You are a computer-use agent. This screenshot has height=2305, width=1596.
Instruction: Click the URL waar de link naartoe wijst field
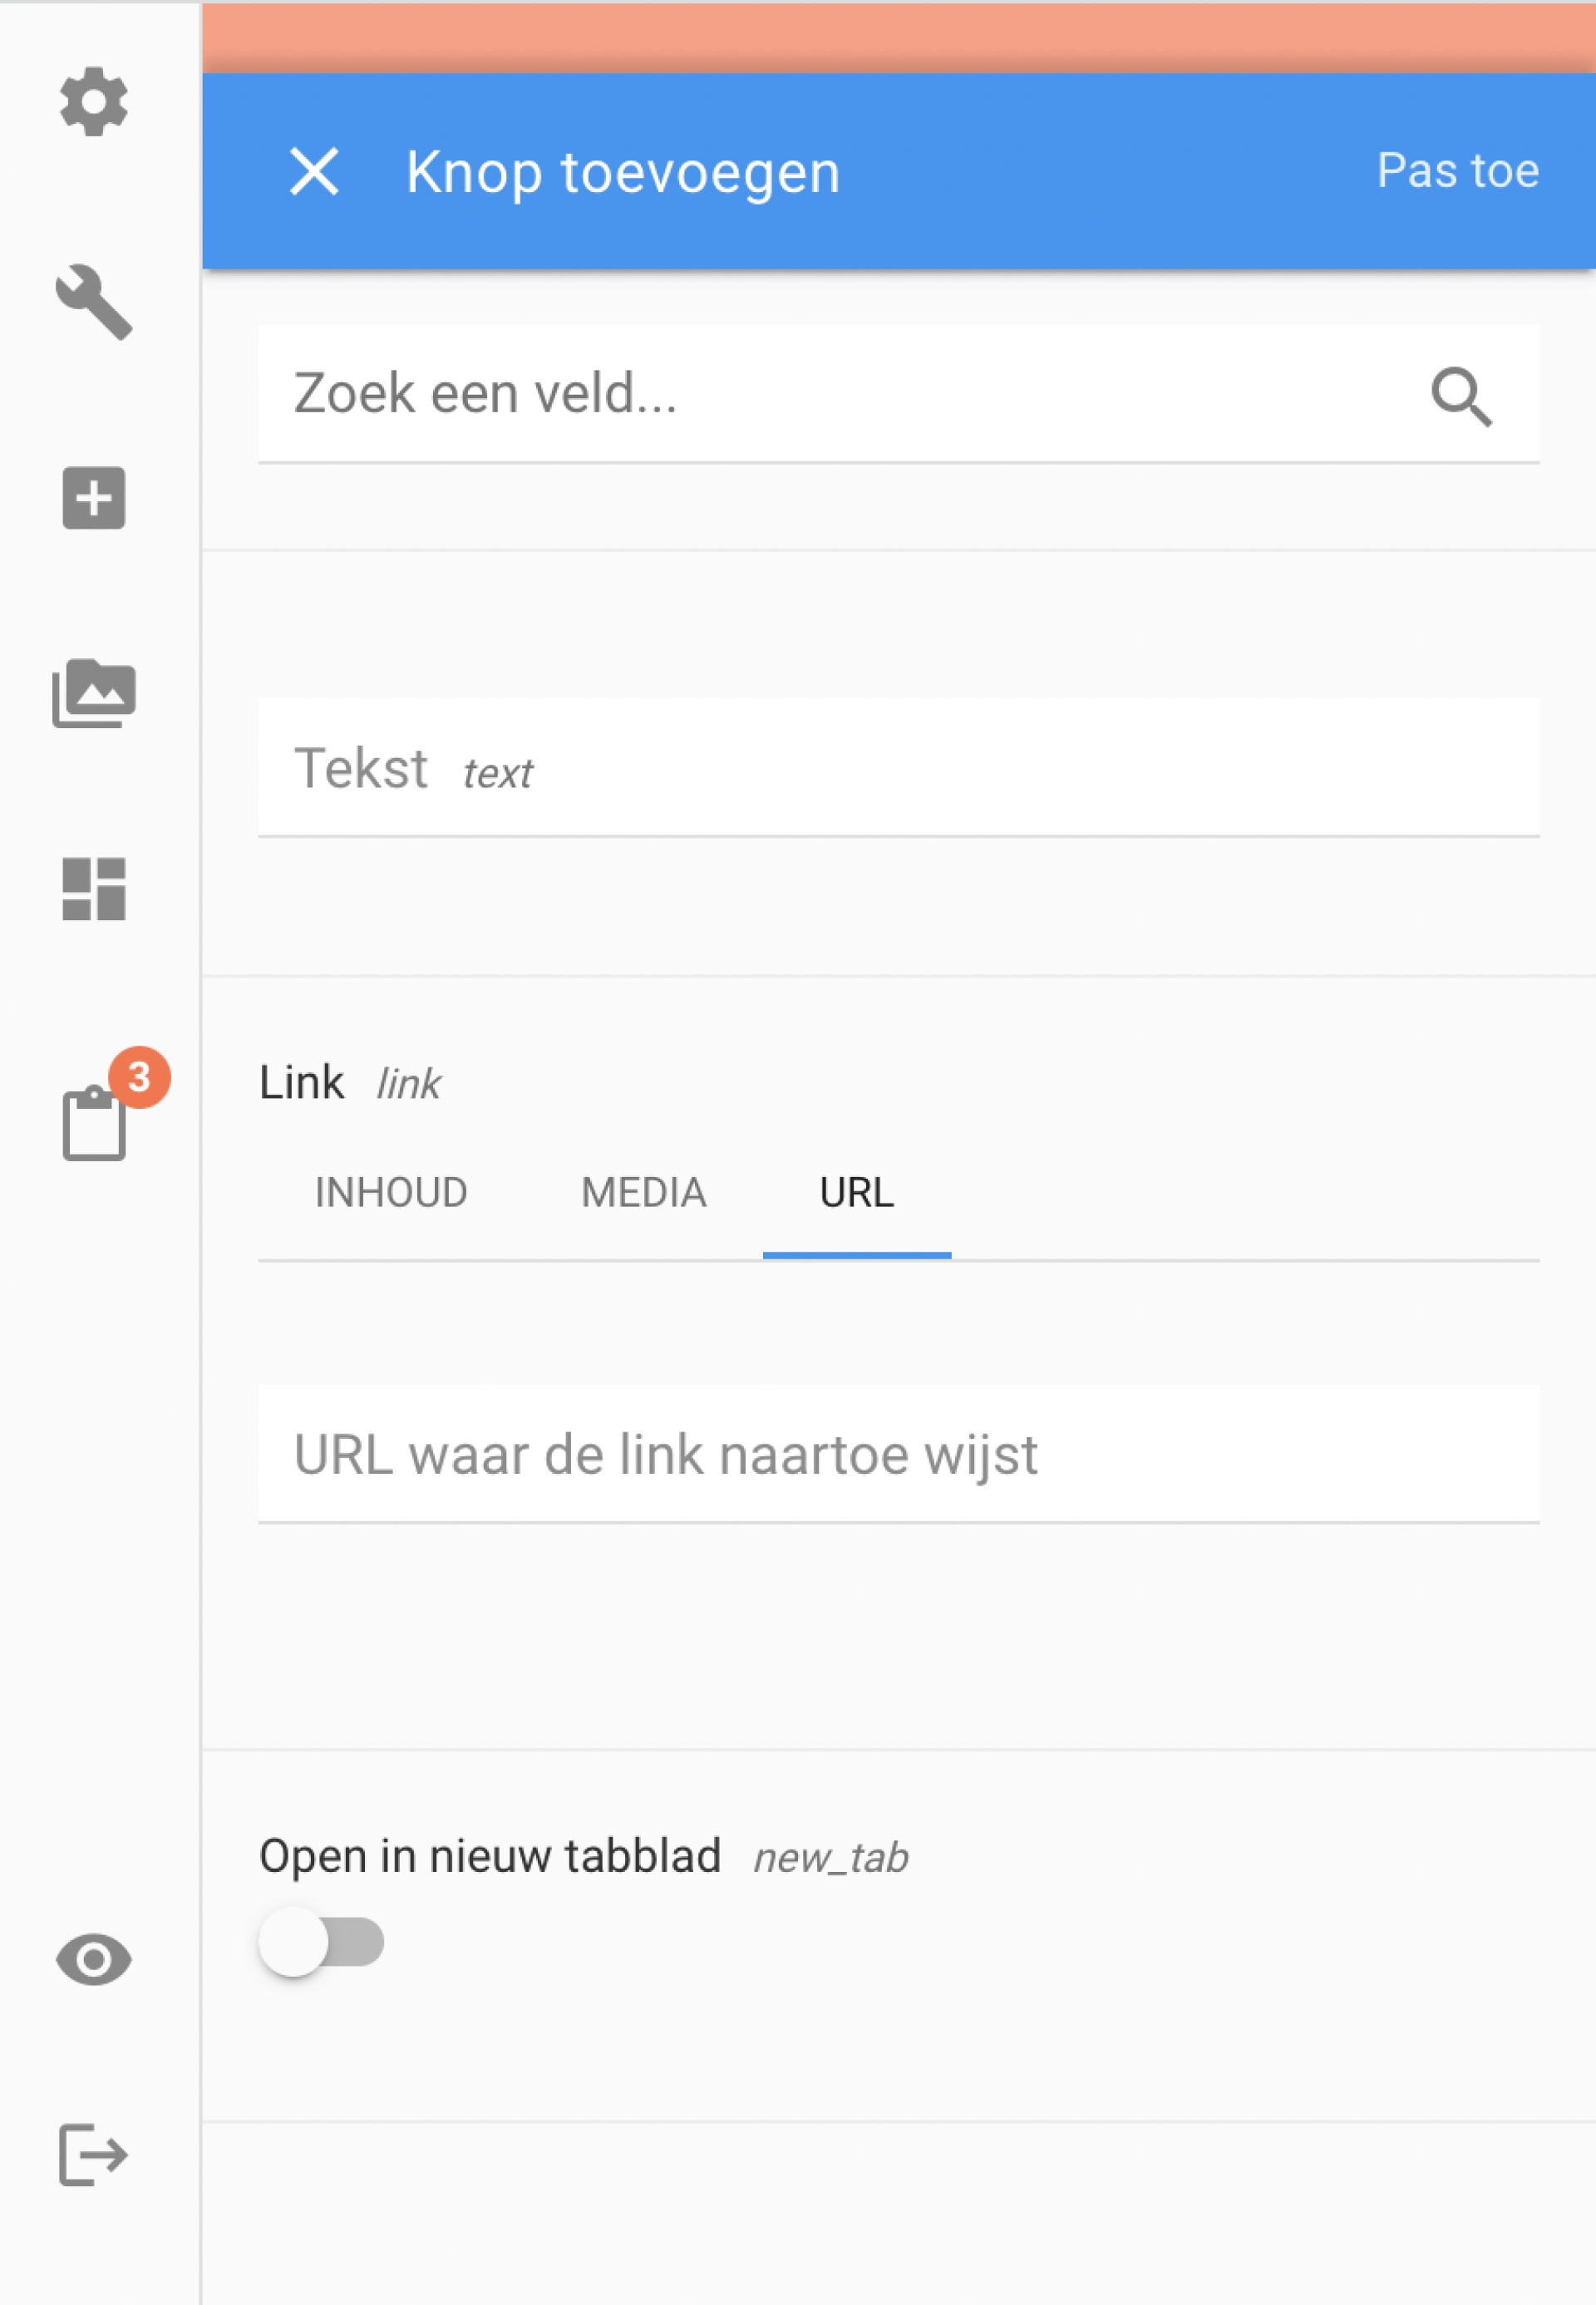click(898, 1454)
